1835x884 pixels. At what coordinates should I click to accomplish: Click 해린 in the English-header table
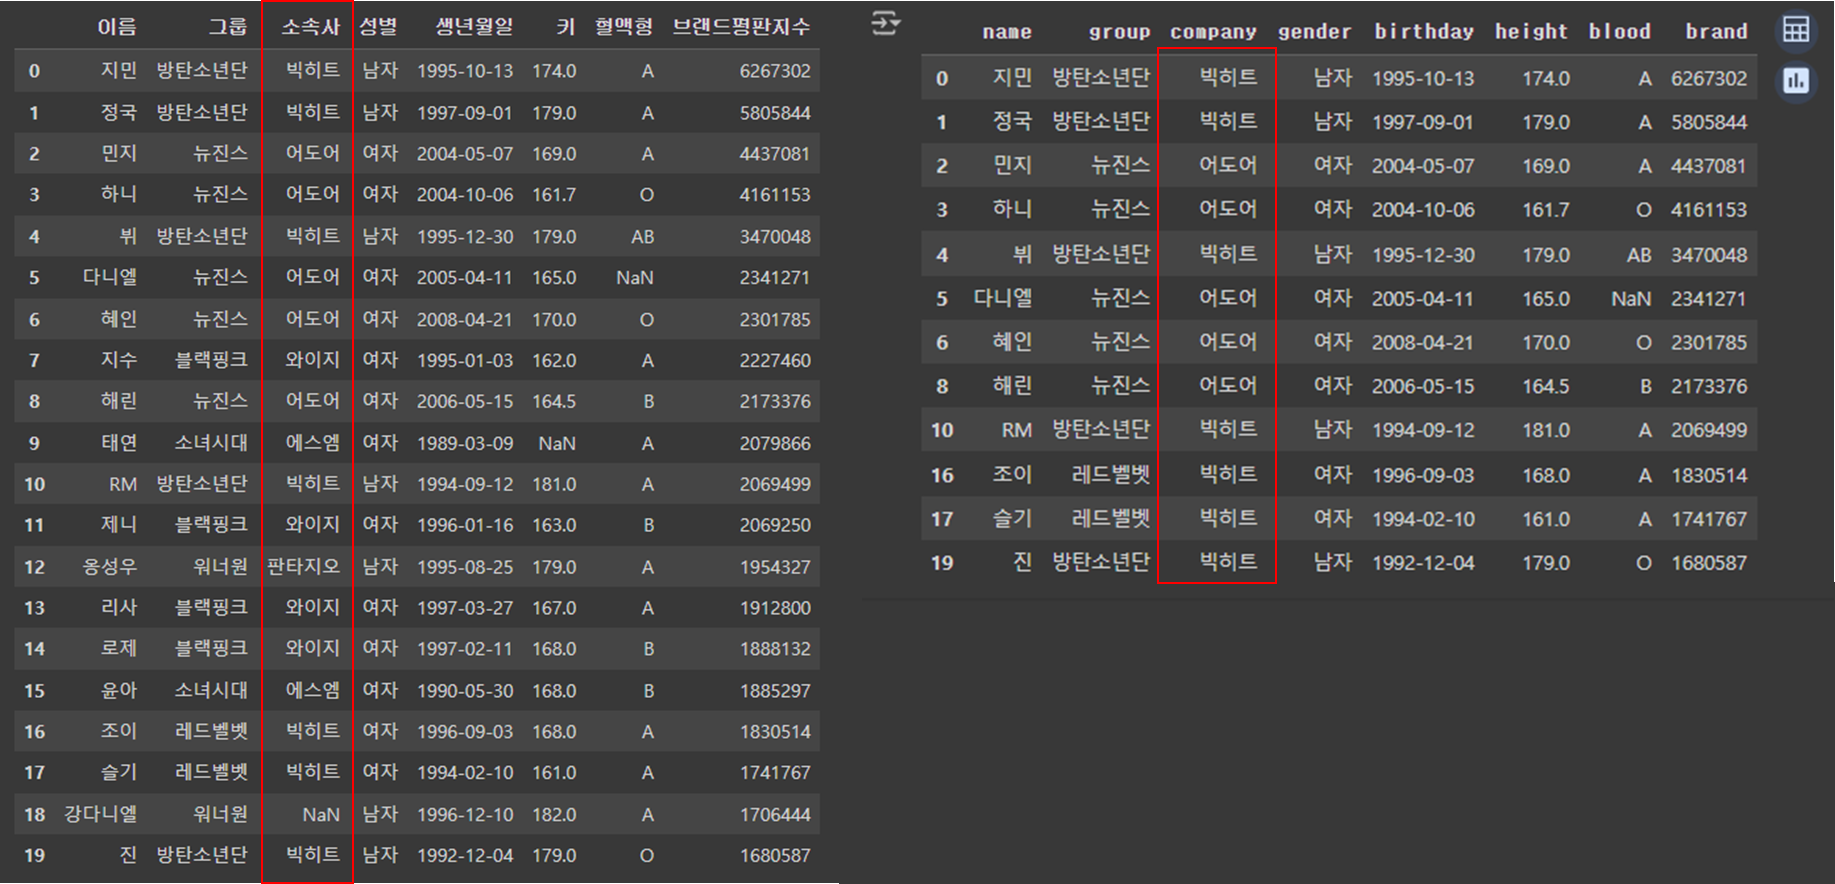1012,386
